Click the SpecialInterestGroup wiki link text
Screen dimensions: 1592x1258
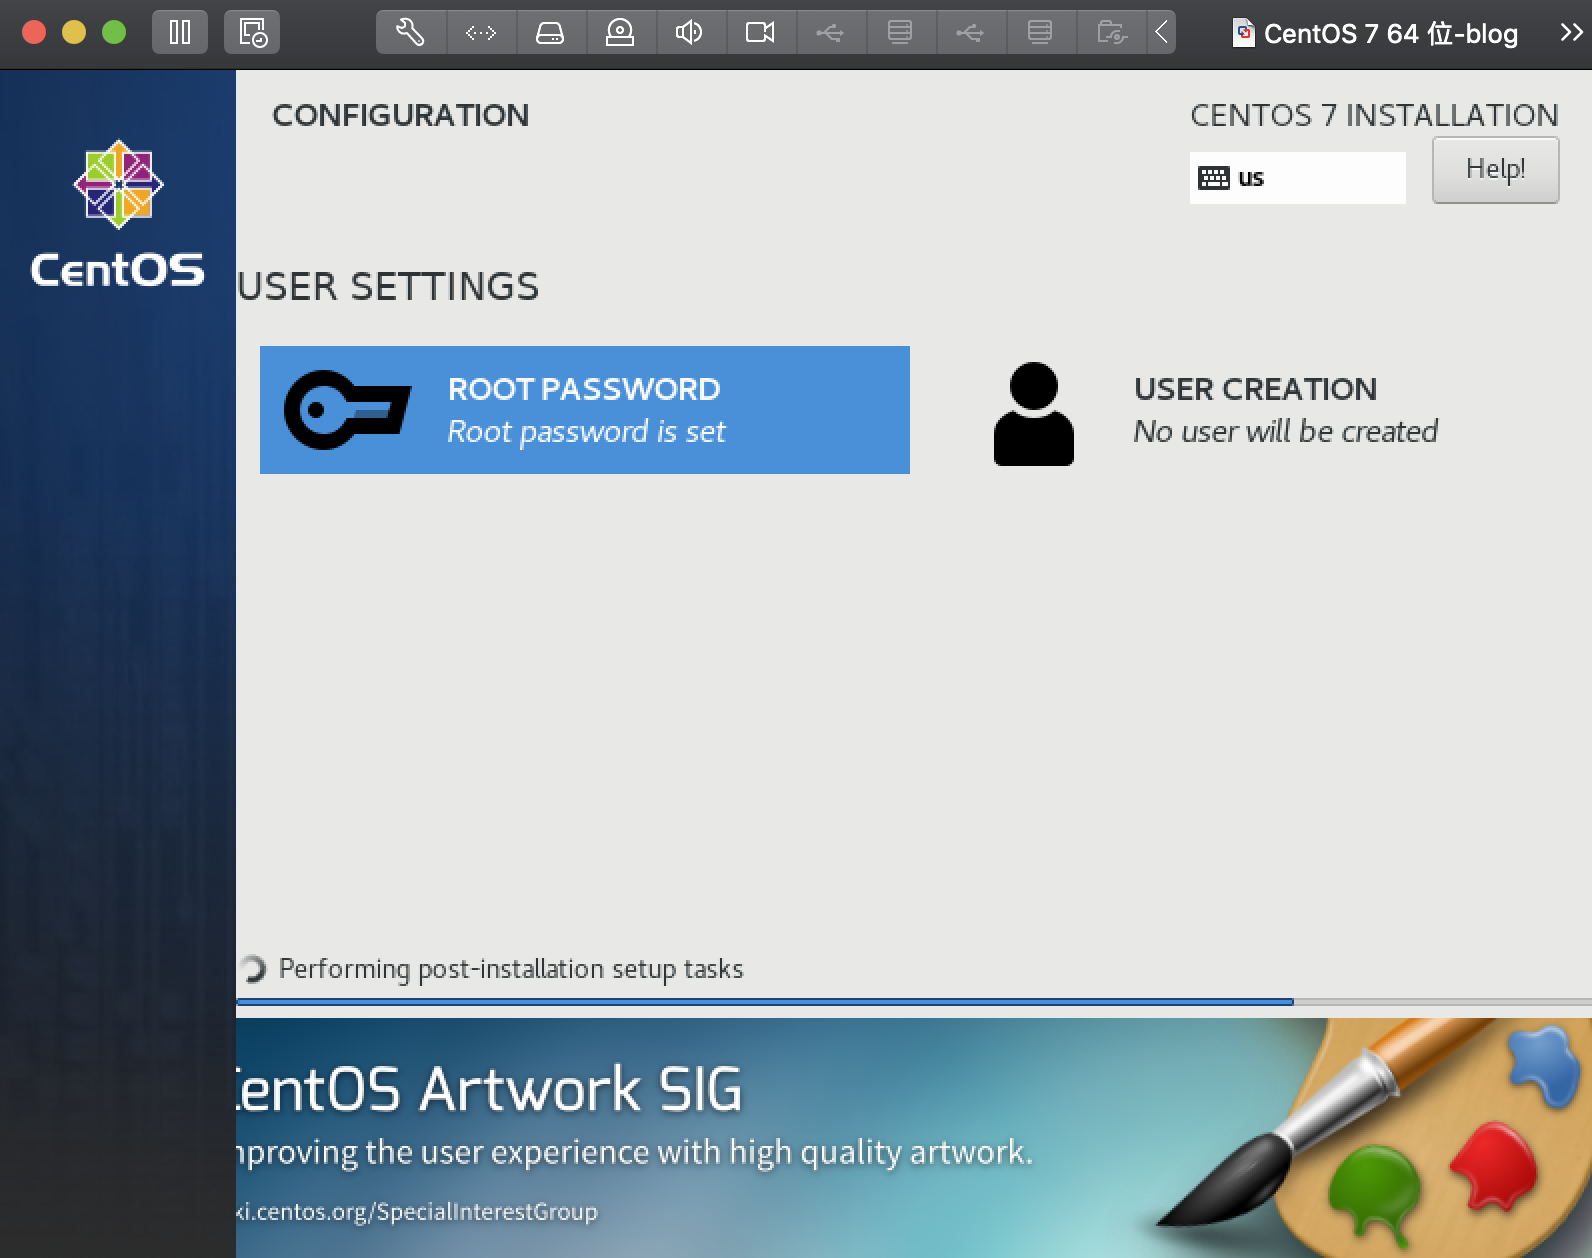[x=416, y=1212]
